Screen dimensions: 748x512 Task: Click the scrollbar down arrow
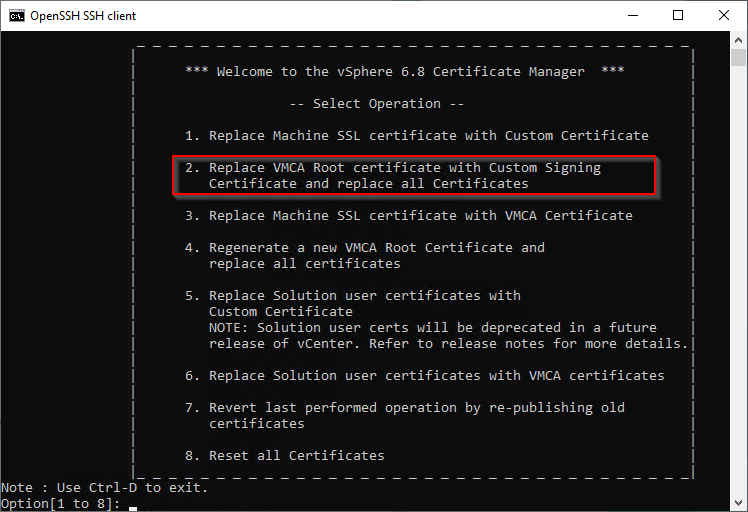click(738, 503)
